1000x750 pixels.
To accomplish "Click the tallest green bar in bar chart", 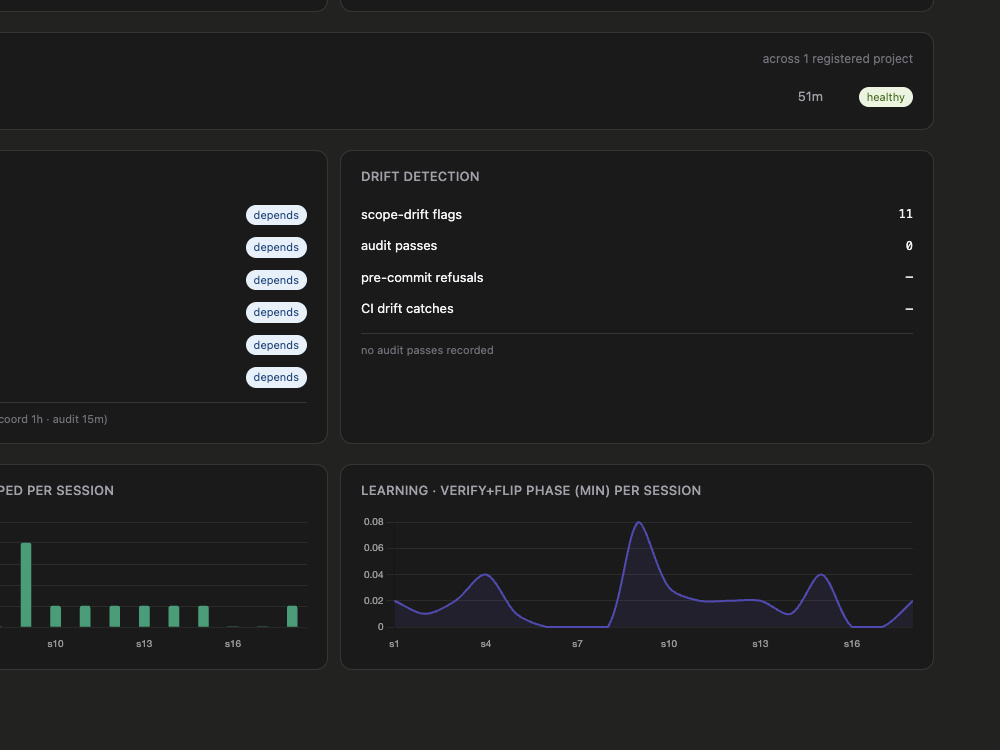I will [x=26, y=585].
